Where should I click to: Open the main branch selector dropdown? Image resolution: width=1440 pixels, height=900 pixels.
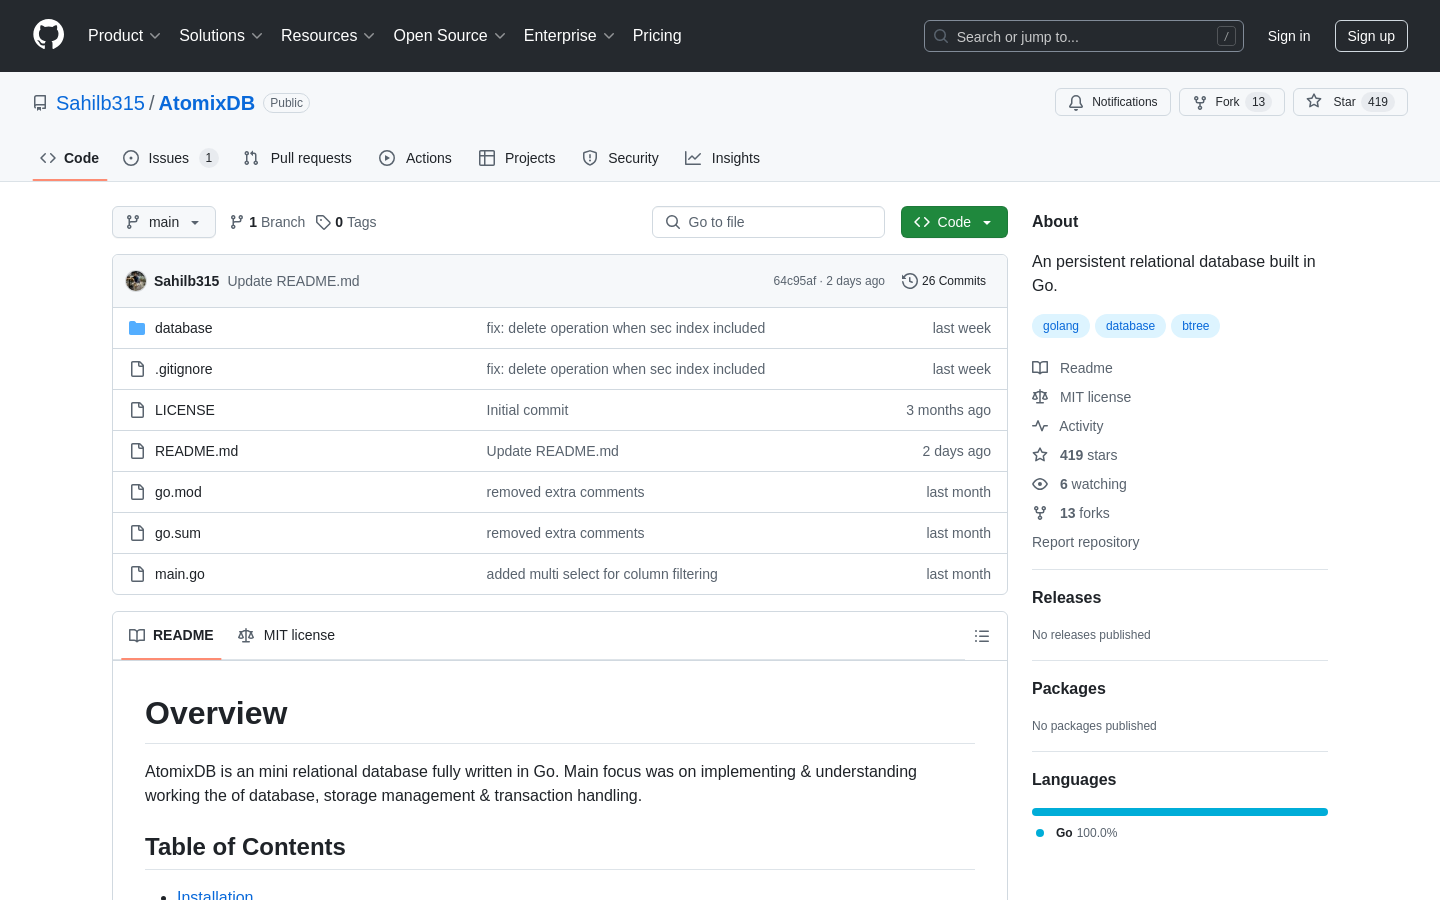point(164,222)
